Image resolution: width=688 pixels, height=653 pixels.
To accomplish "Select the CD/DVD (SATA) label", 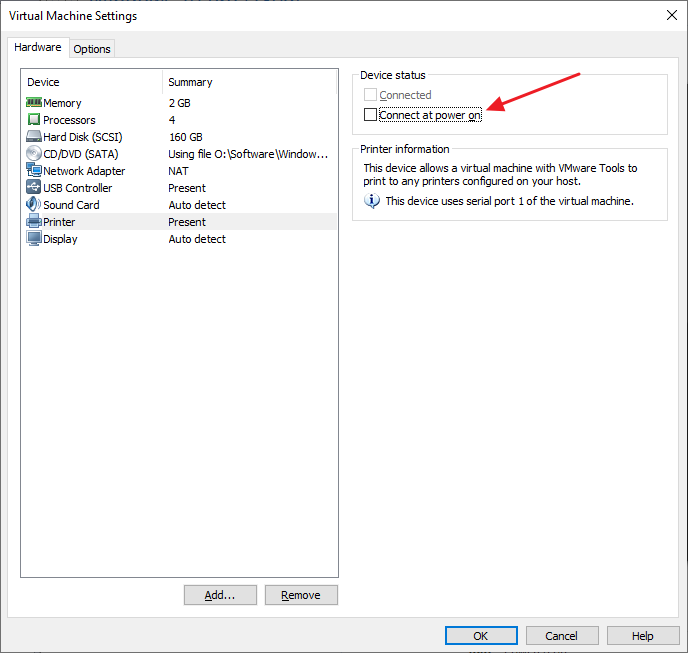I will (81, 154).
